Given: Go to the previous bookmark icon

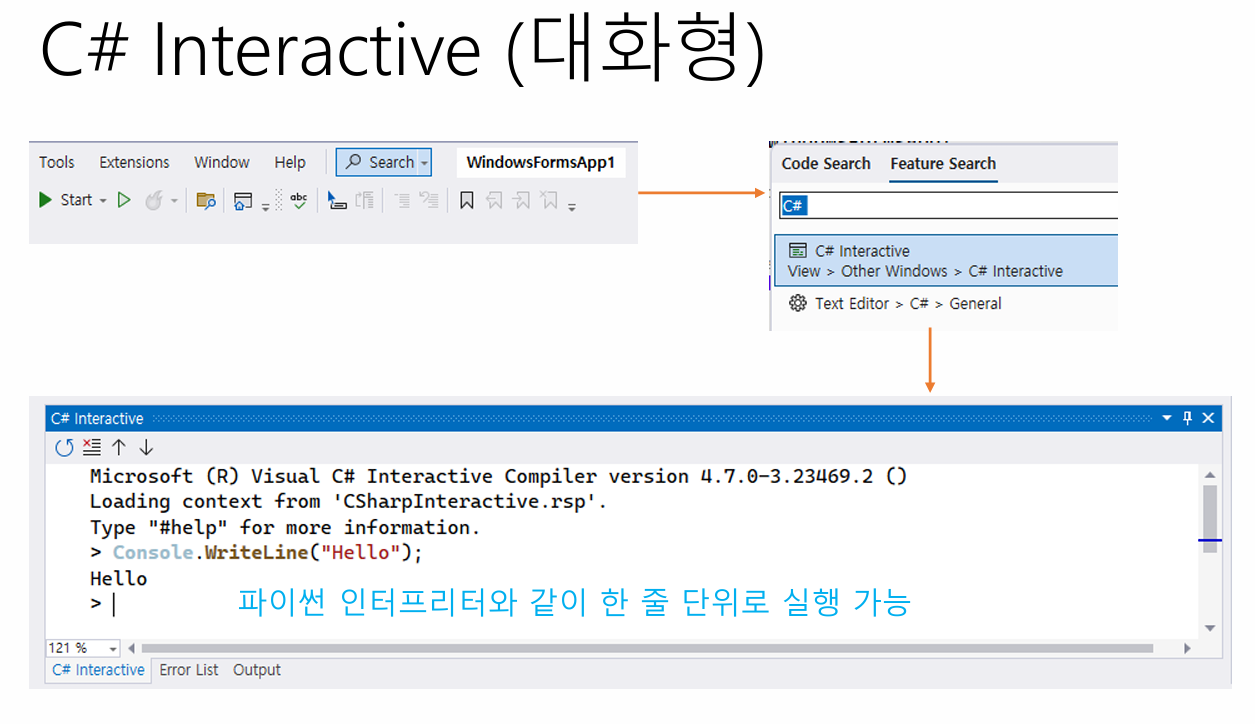Looking at the screenshot, I should [x=494, y=201].
